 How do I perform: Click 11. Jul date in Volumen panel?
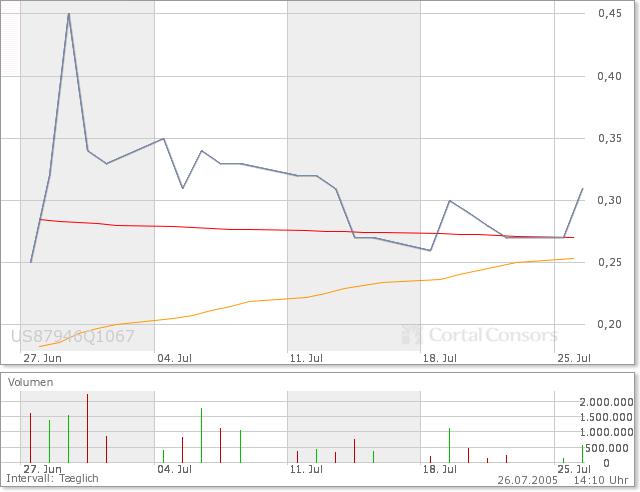[x=306, y=469]
